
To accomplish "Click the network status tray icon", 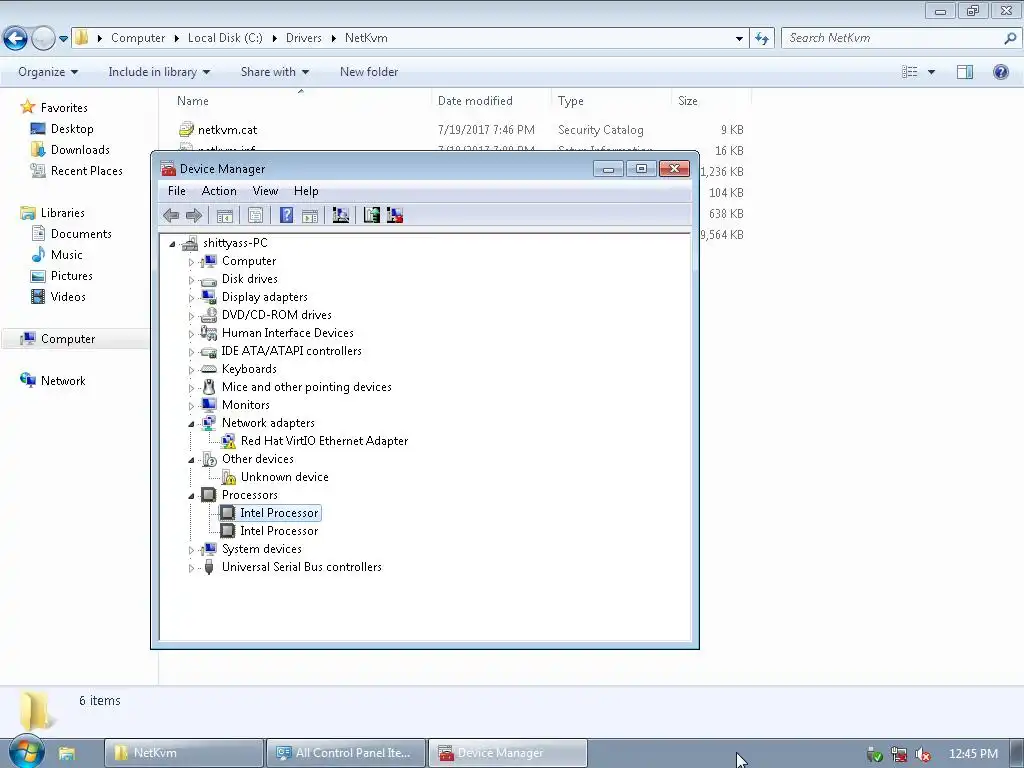I will [x=899, y=754].
